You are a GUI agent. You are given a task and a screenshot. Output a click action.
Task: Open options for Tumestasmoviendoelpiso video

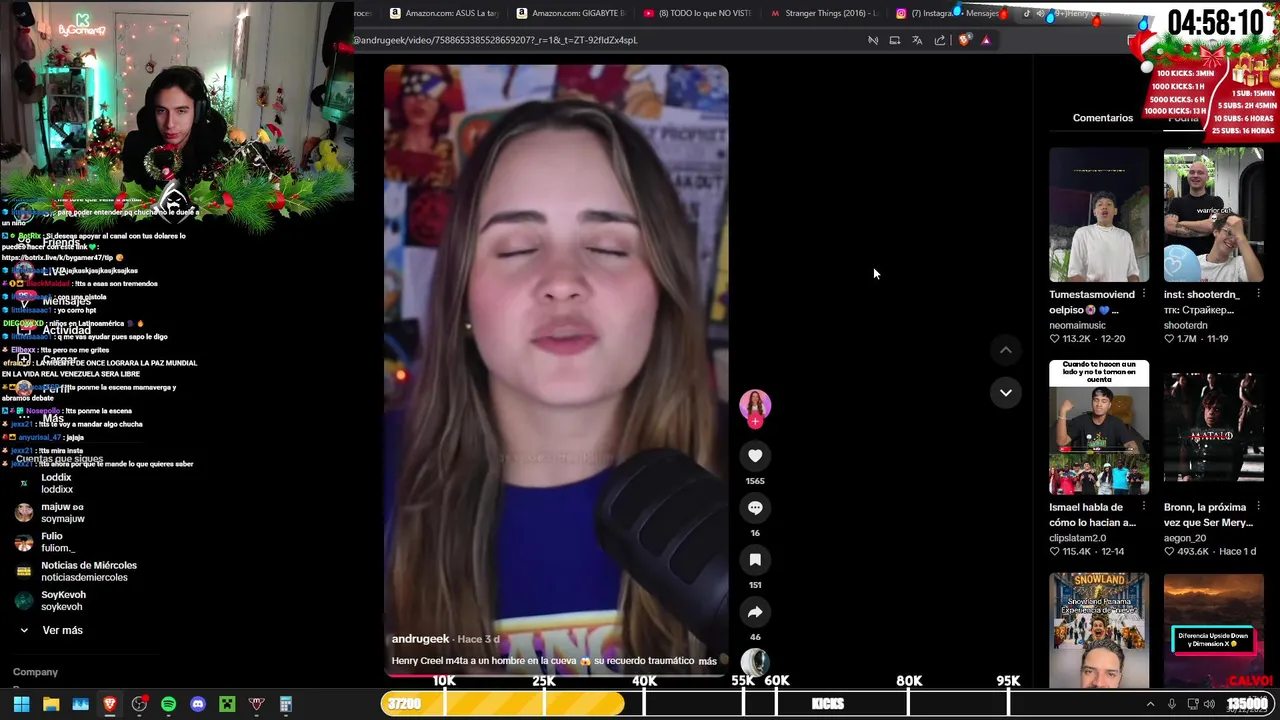point(1144,295)
